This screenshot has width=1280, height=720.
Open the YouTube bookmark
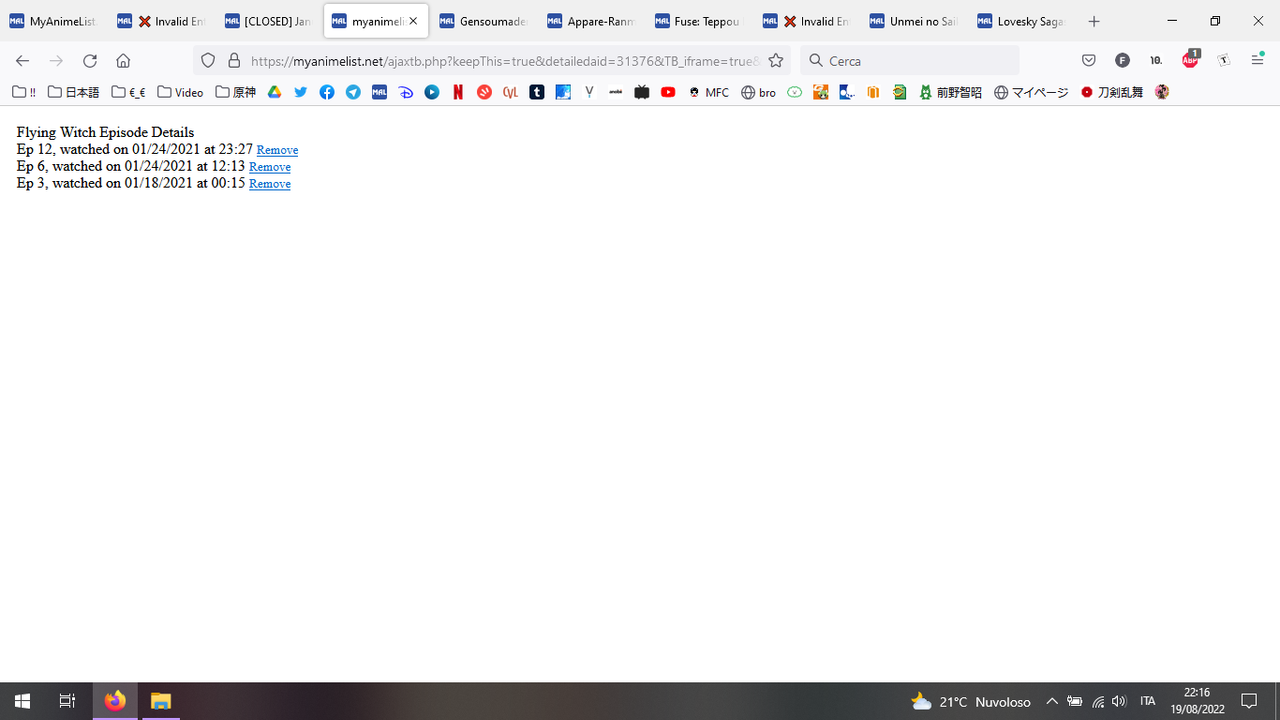pyautogui.click(x=668, y=92)
